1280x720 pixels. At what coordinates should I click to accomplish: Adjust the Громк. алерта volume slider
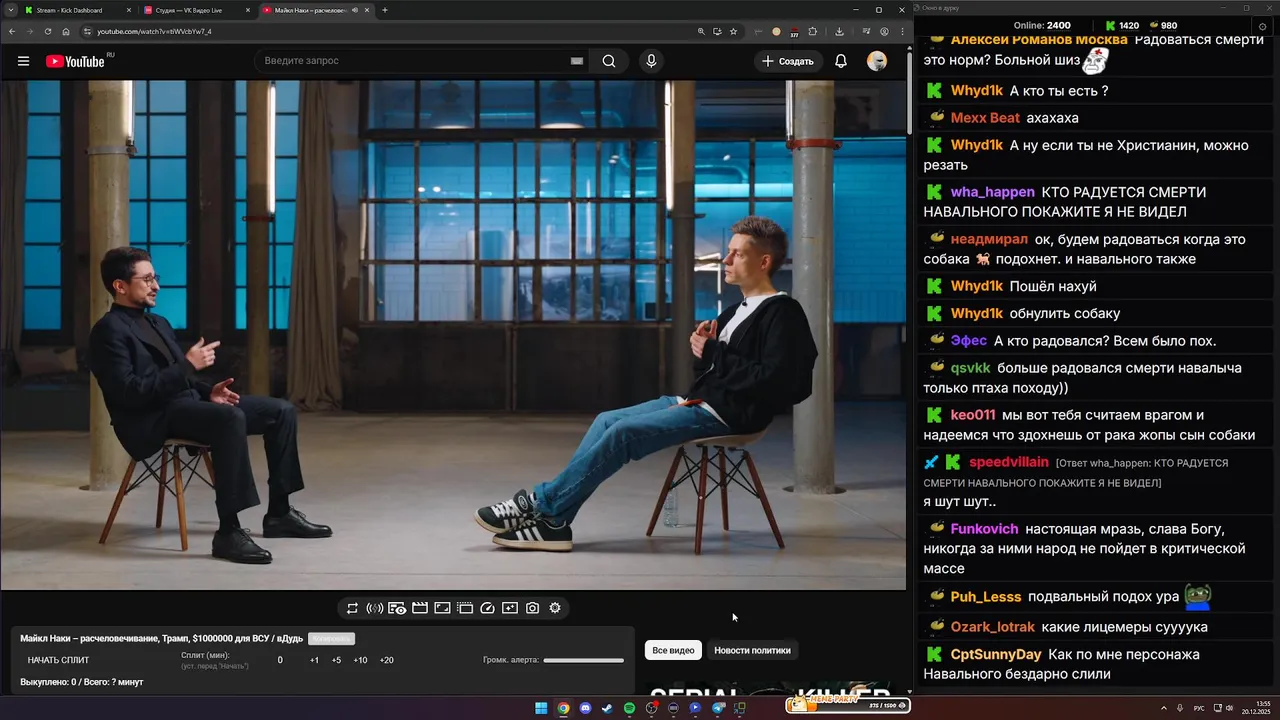point(584,660)
